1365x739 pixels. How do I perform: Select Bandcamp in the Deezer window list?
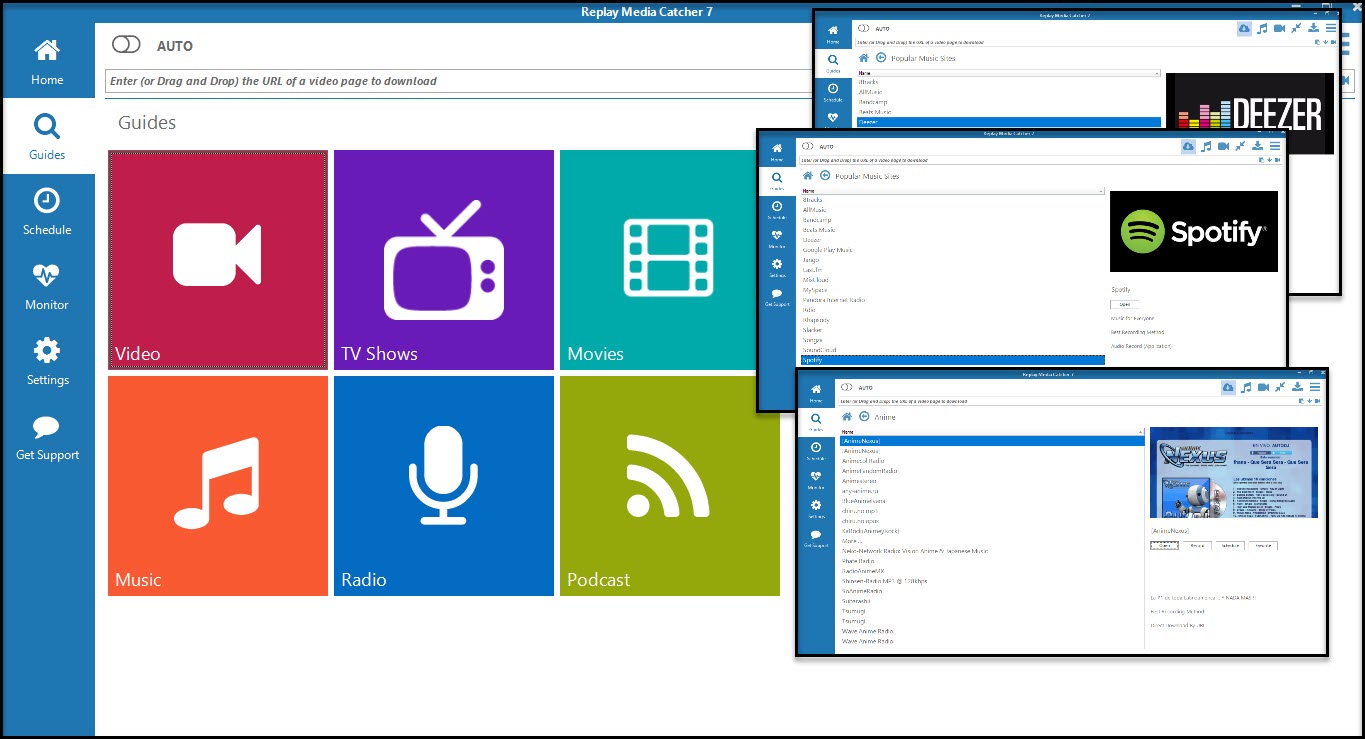point(873,102)
